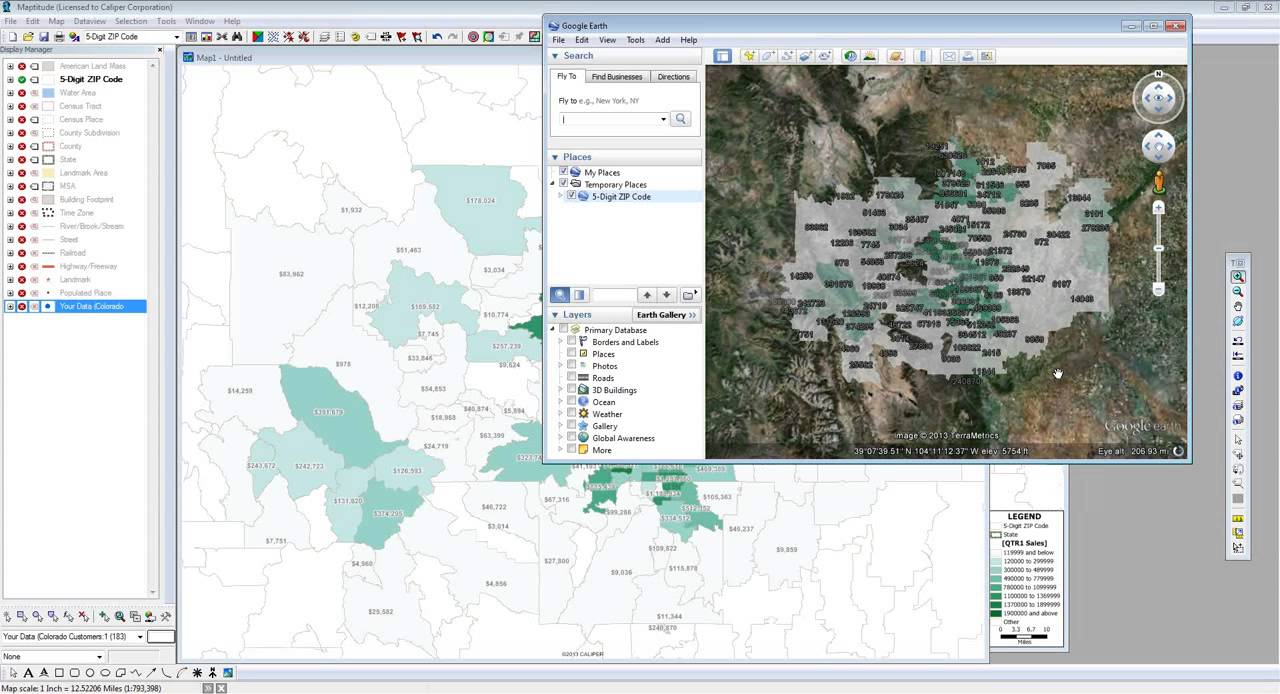Screen dimensions: 1280x694
Task: Click the Look joystick compass ring
Action: 1159,97
